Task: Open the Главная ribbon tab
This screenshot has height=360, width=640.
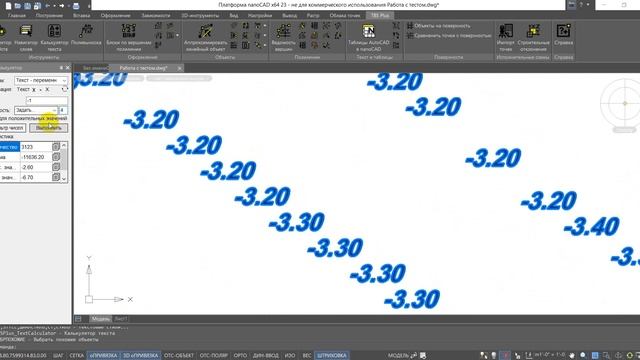Action: click(x=17, y=16)
